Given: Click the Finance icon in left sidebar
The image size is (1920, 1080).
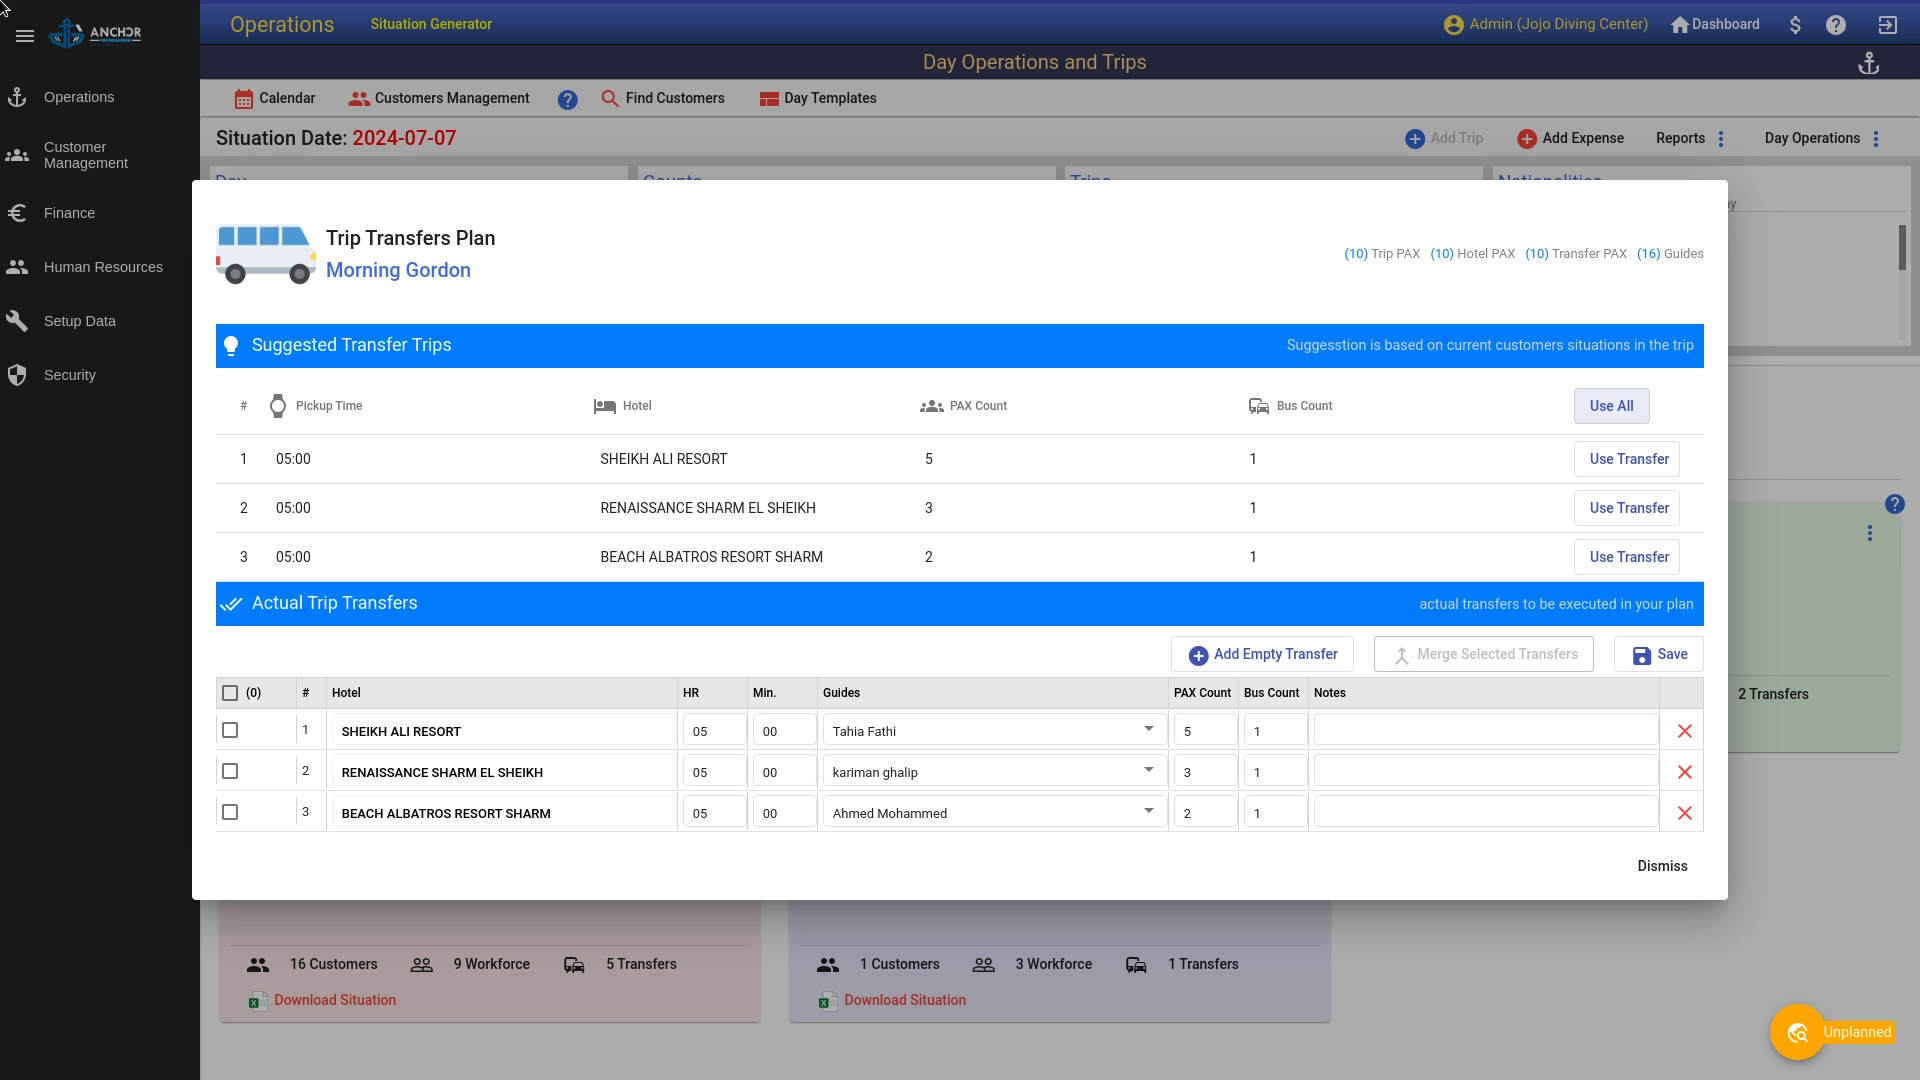Looking at the screenshot, I should pos(18,212).
